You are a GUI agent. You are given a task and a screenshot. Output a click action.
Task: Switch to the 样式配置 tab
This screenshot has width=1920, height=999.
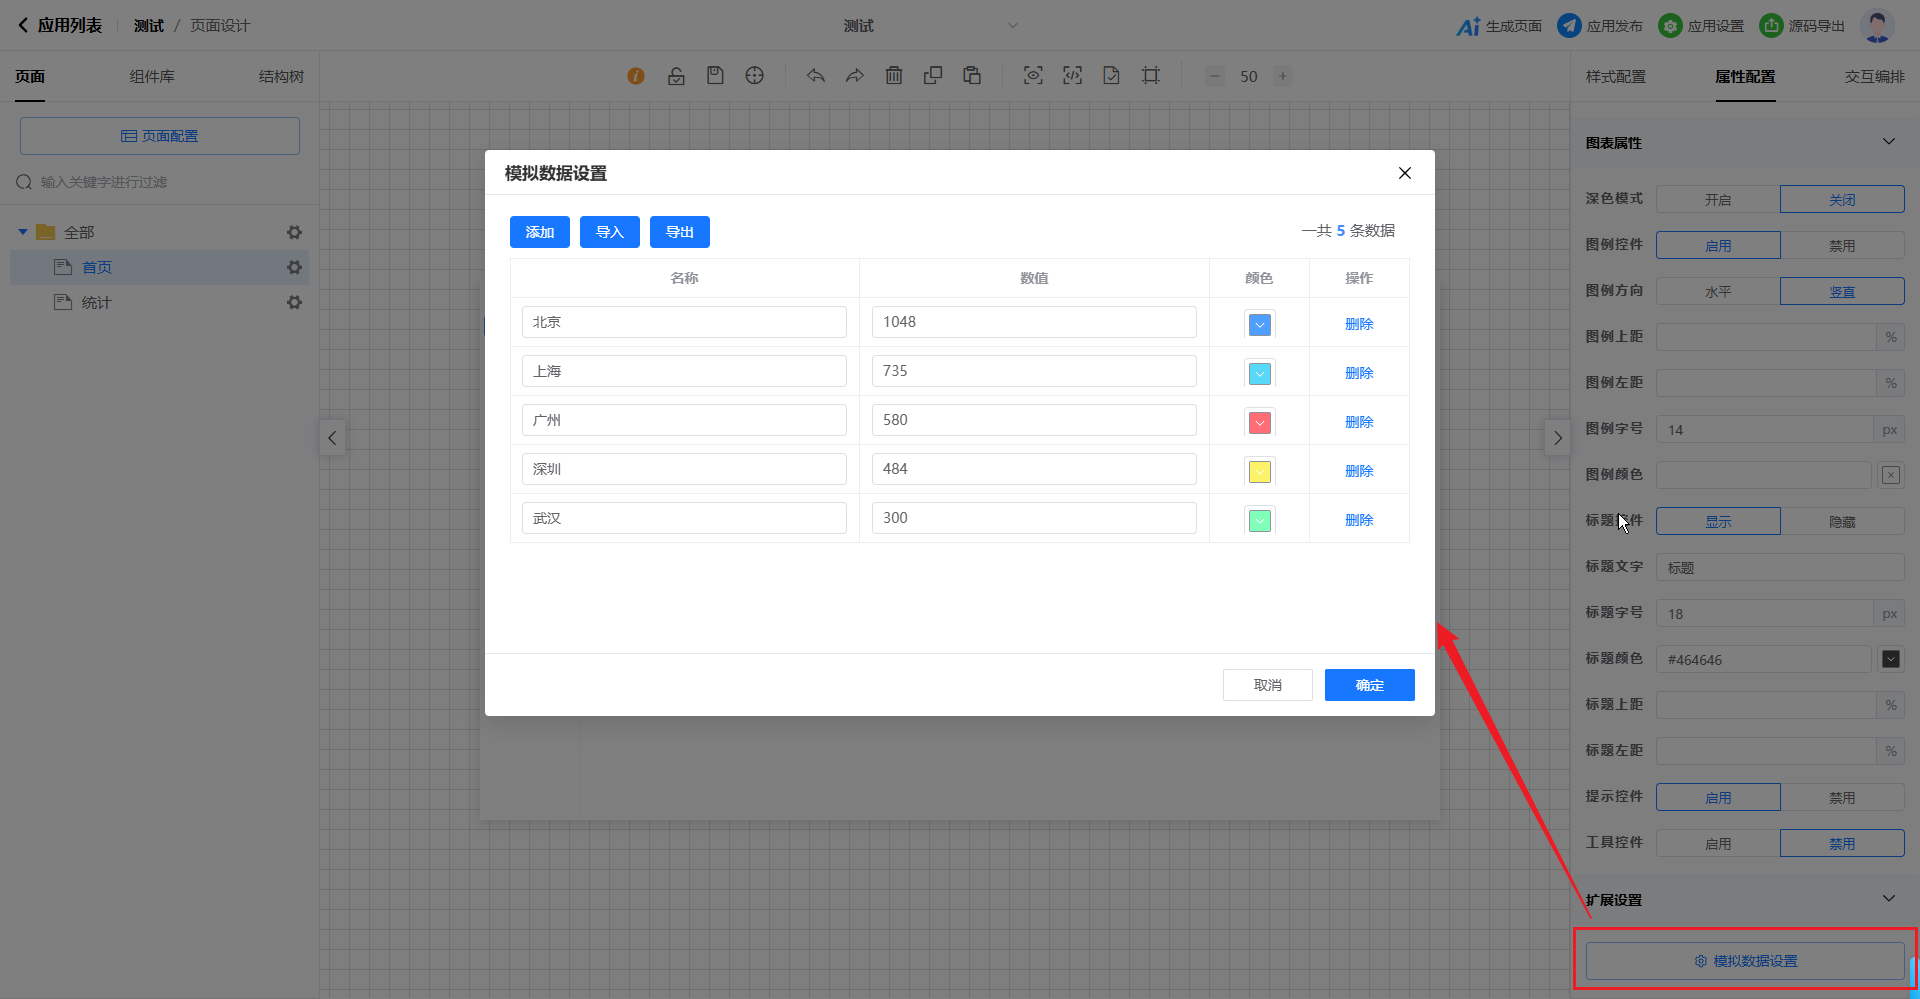click(x=1615, y=77)
